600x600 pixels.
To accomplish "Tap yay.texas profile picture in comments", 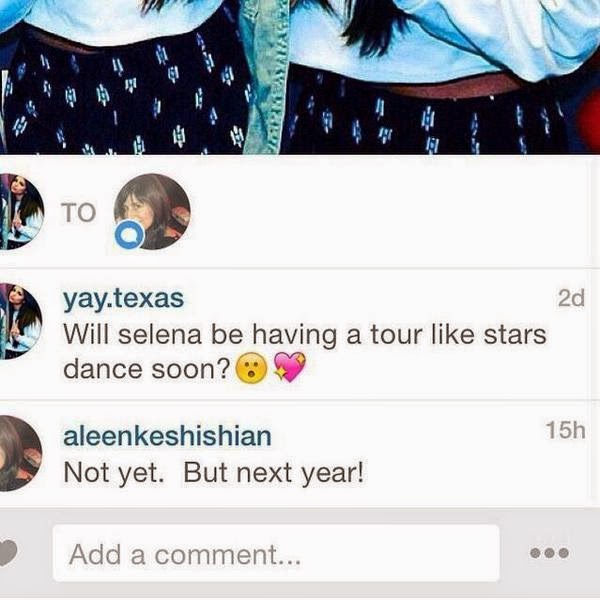I will [20, 322].
